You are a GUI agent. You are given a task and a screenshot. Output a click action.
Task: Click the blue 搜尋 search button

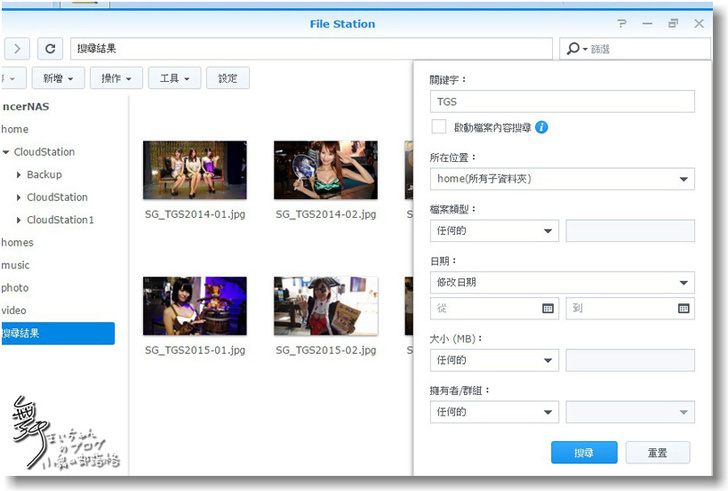click(584, 452)
